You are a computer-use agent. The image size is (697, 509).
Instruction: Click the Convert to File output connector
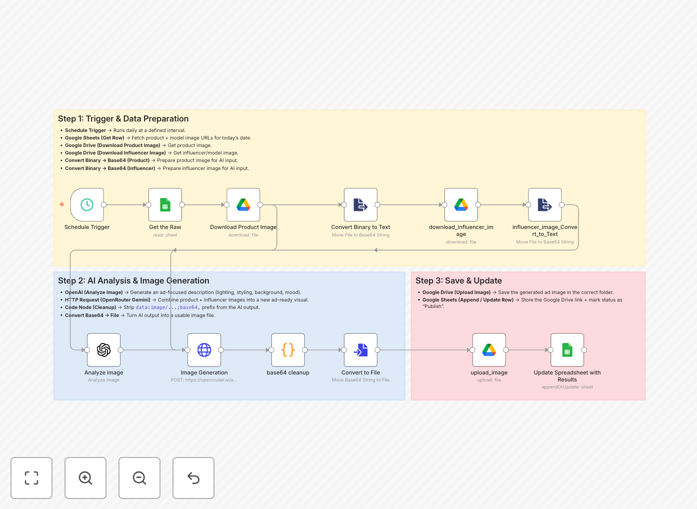377,350
